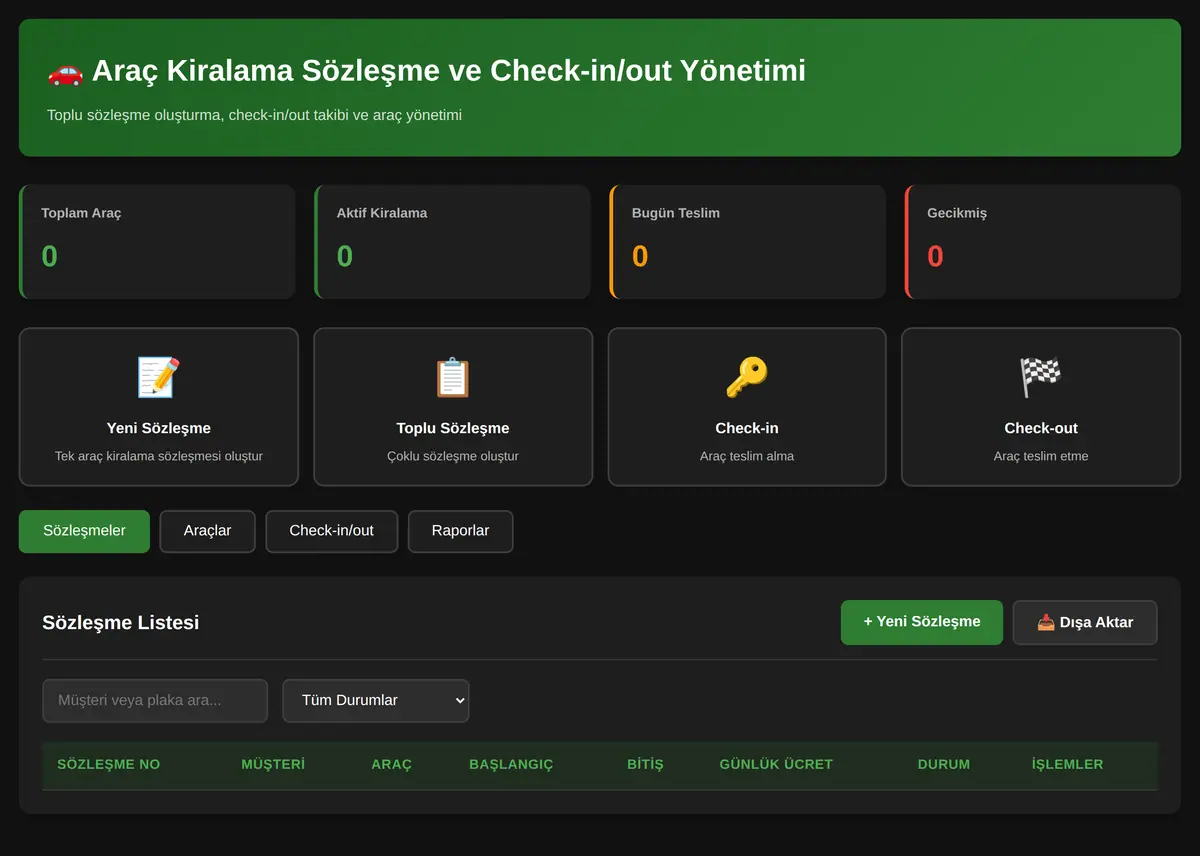Click the DURUM column header
Screen dimensions: 1200x856
click(x=944, y=764)
